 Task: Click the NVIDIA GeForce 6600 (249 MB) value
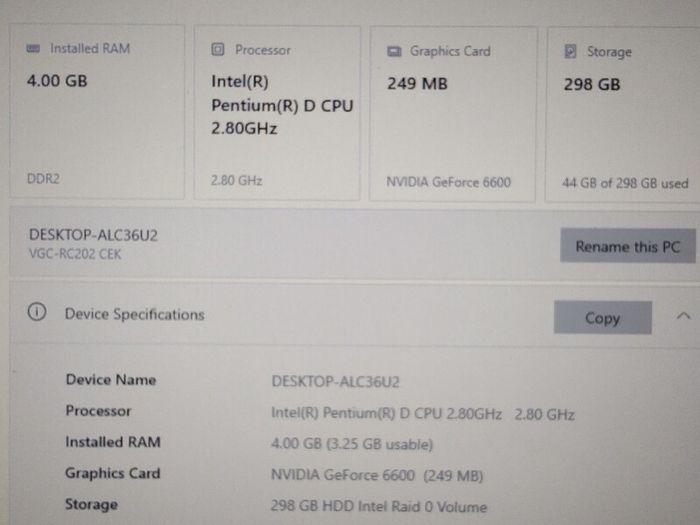pos(377,475)
